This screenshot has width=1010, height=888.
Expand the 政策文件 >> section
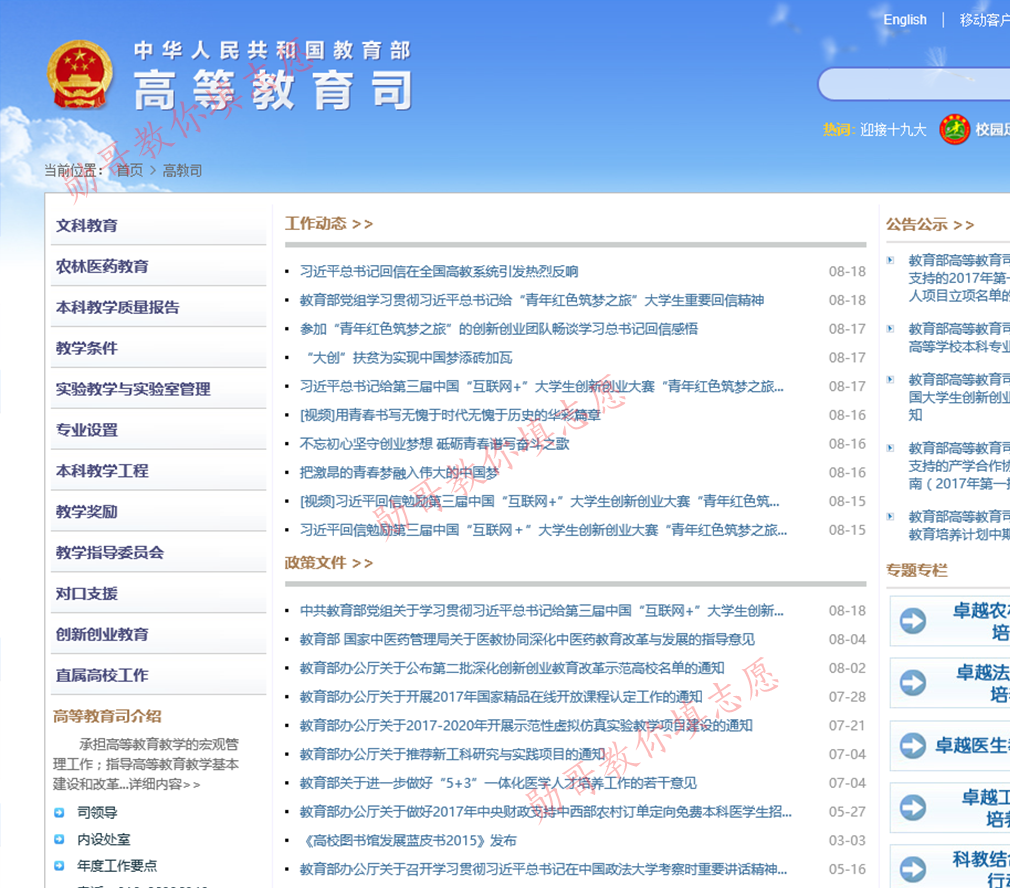click(x=329, y=563)
